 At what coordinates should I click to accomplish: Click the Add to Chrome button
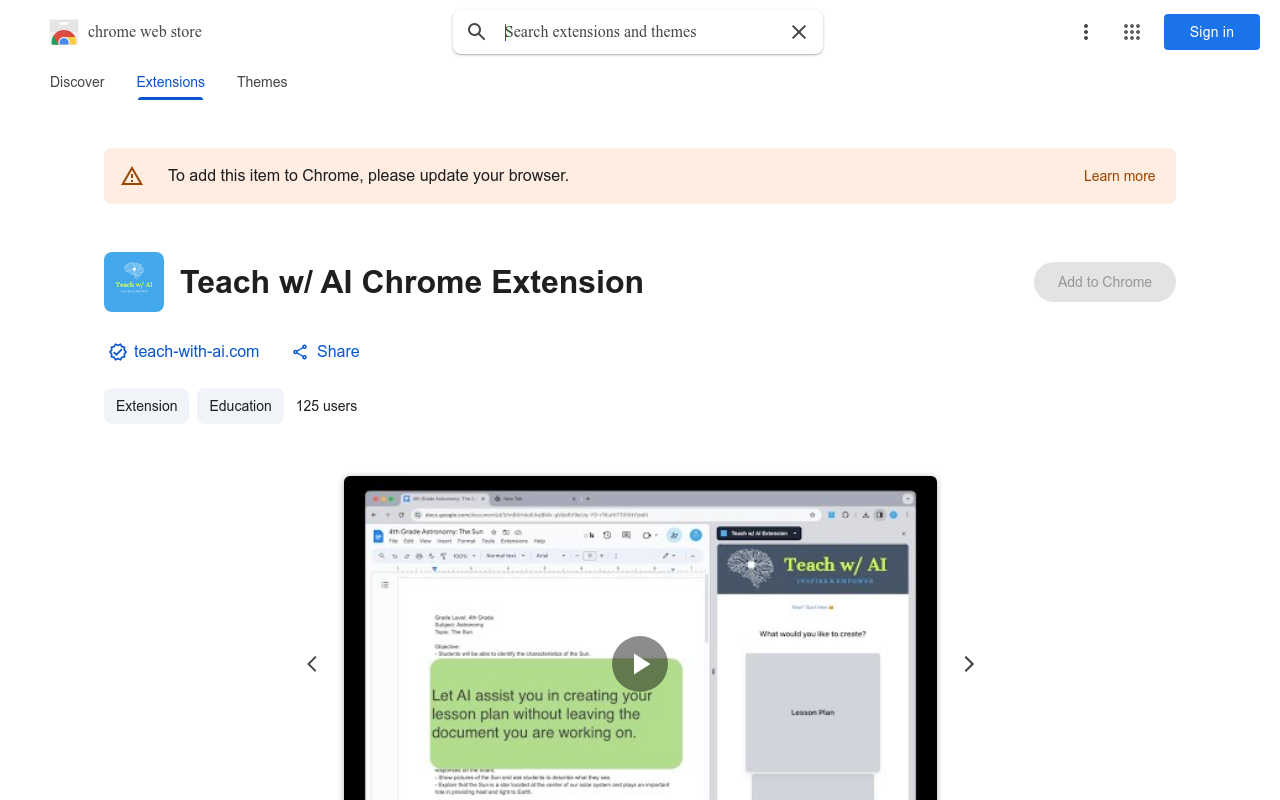1105,282
